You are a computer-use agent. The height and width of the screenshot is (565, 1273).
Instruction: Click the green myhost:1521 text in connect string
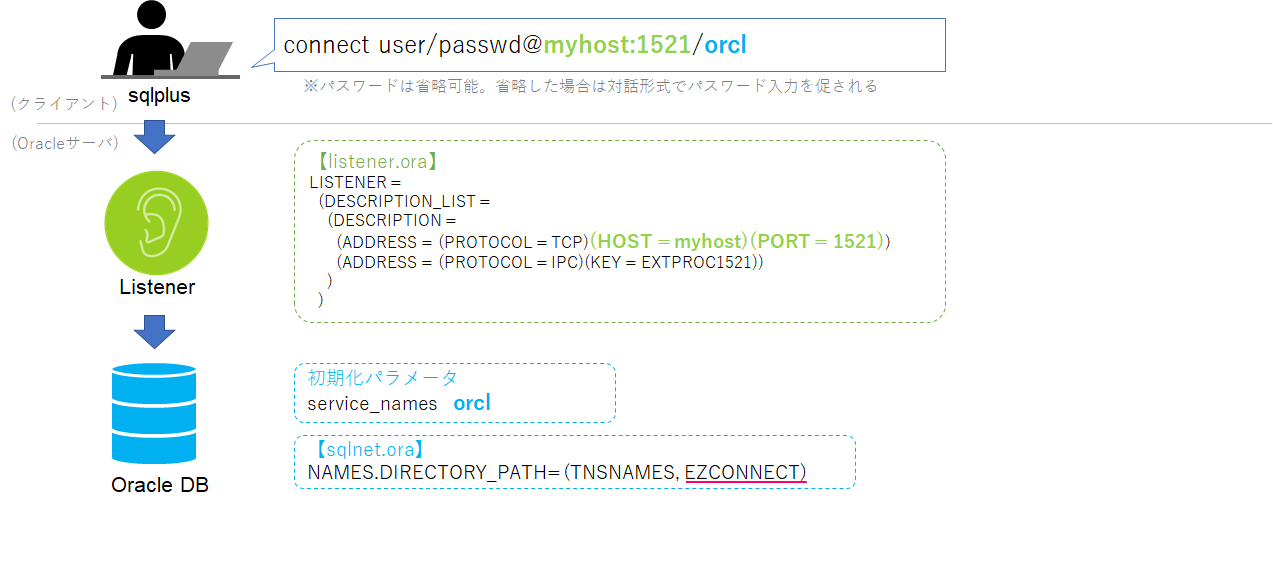pos(618,45)
